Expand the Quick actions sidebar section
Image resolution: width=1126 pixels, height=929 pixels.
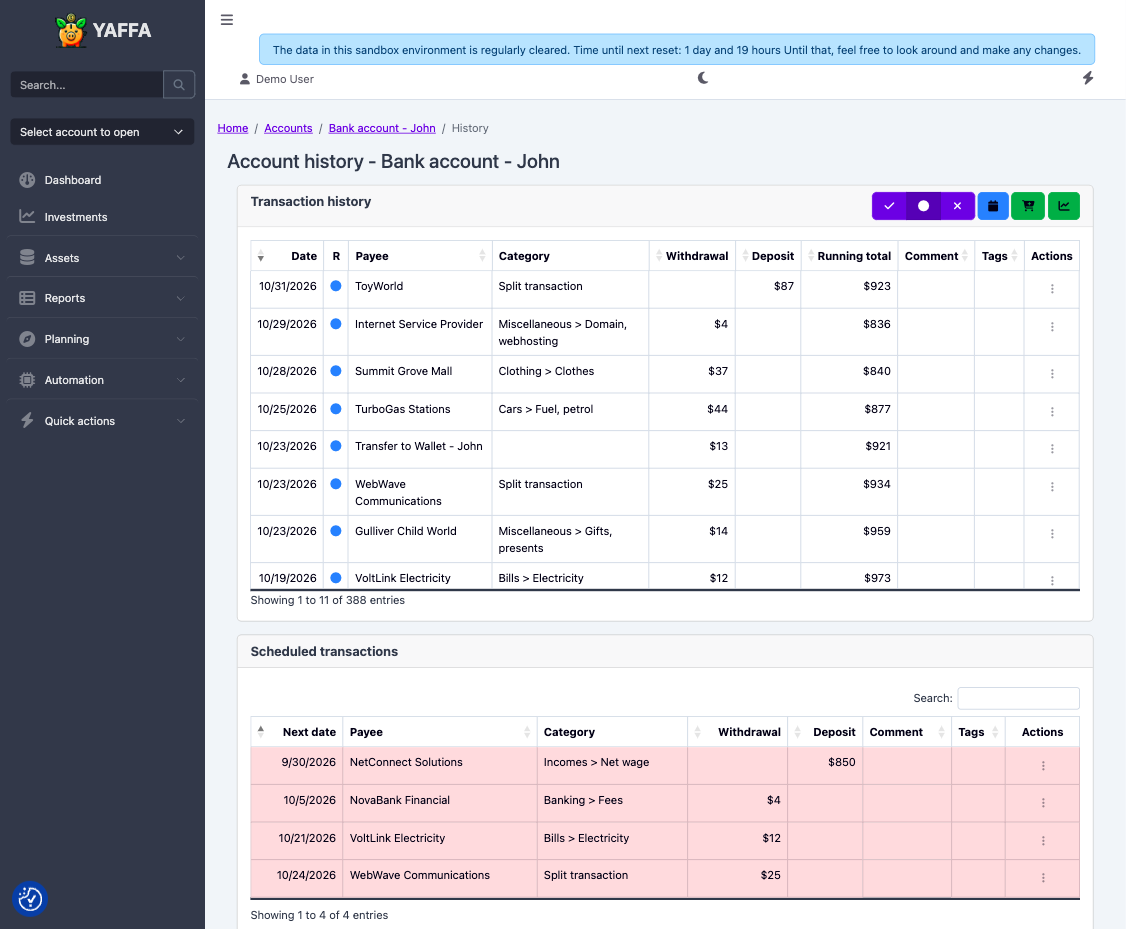click(x=102, y=421)
